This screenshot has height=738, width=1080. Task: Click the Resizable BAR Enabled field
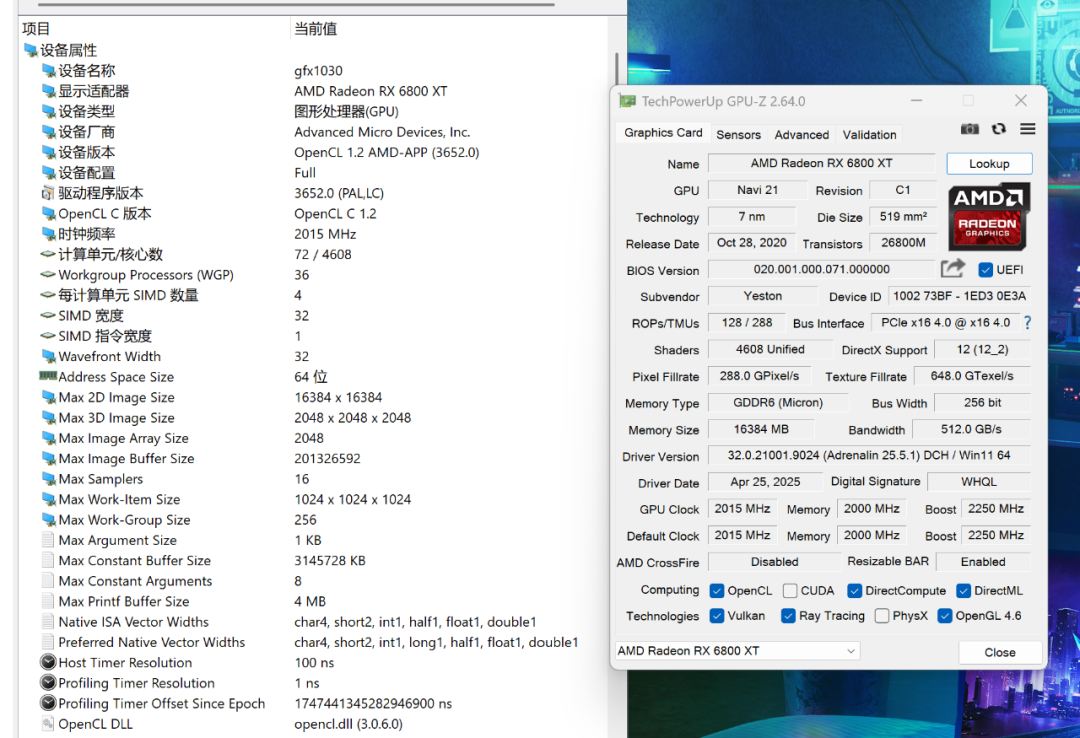pyautogui.click(x=983, y=562)
